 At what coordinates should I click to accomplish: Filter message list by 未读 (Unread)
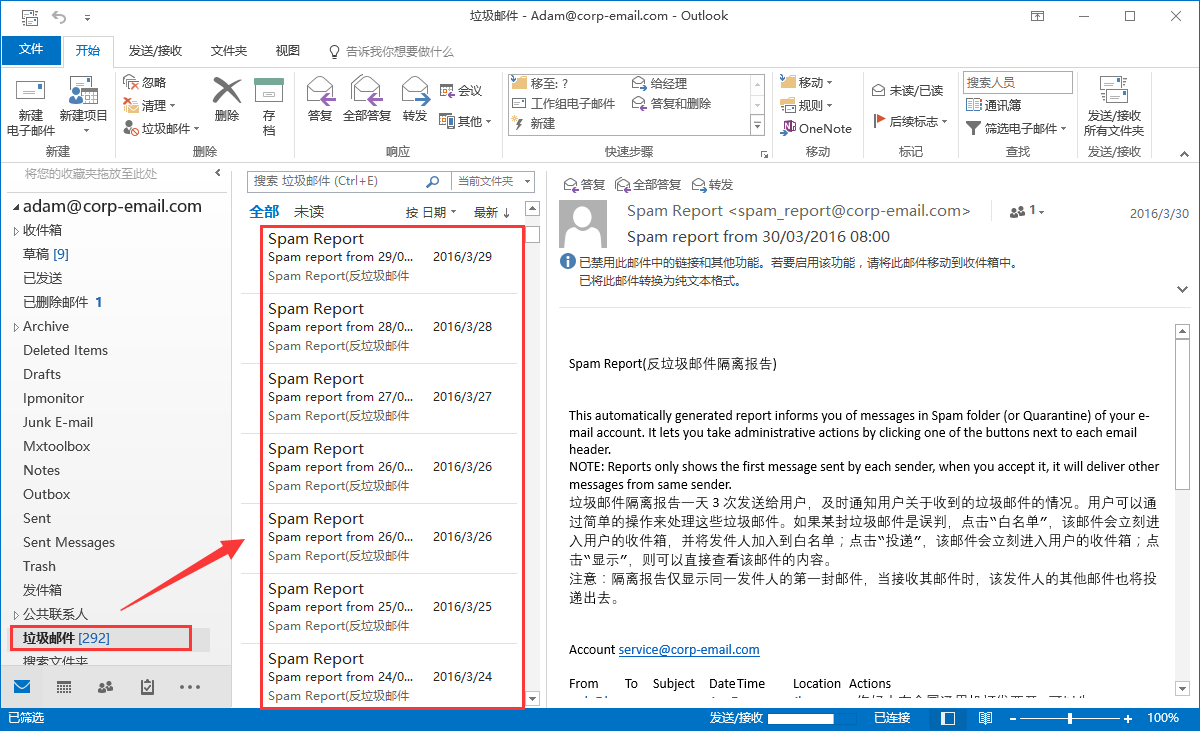[309, 212]
